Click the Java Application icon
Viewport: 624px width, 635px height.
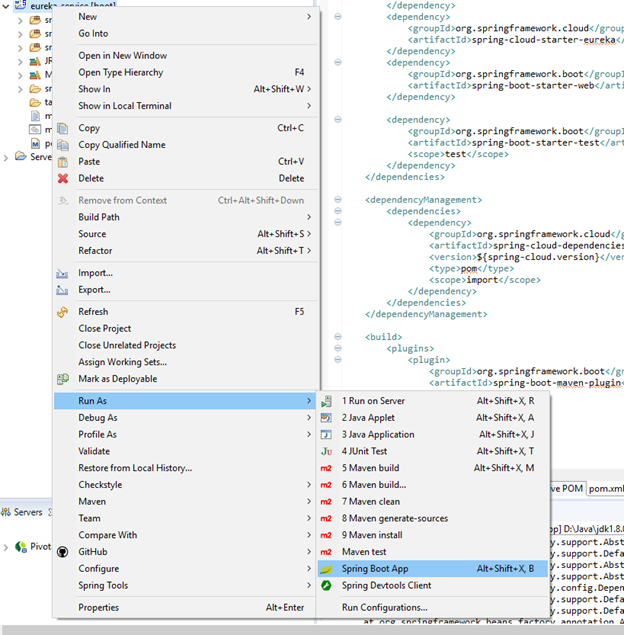click(326, 435)
